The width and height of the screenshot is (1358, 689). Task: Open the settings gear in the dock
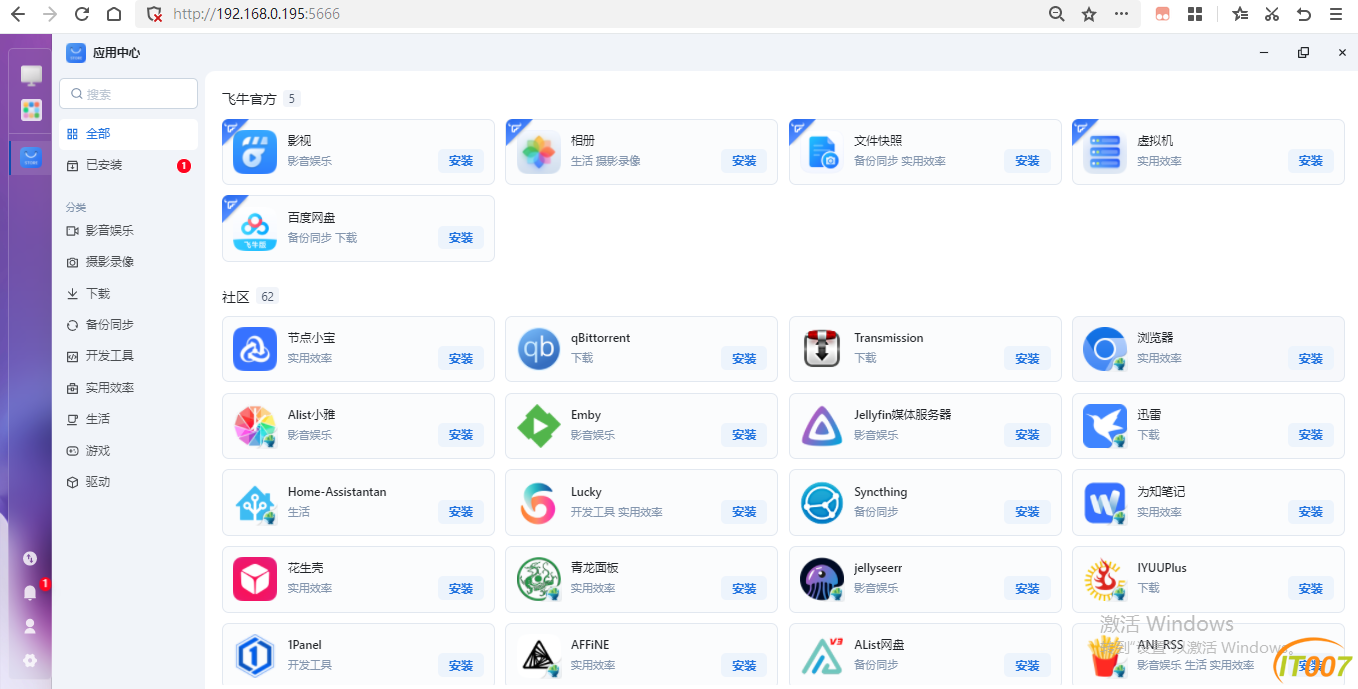(x=30, y=660)
